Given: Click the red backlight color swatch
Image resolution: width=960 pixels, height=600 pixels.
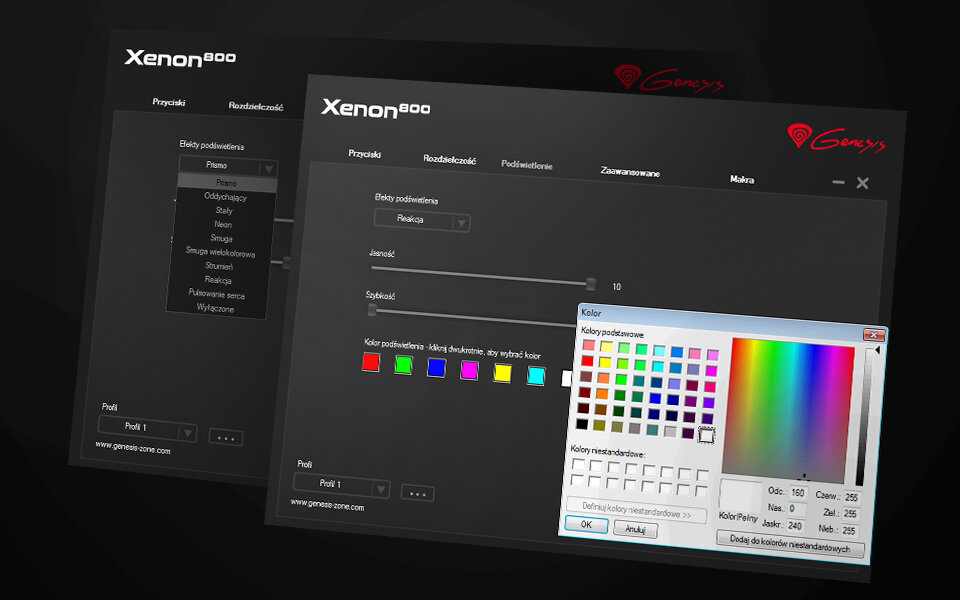Looking at the screenshot, I should [371, 363].
